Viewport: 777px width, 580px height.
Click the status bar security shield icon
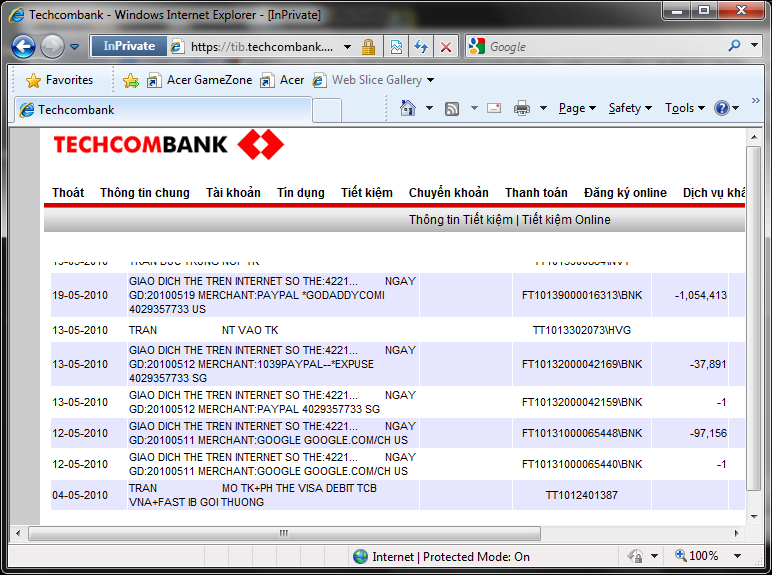click(635, 556)
